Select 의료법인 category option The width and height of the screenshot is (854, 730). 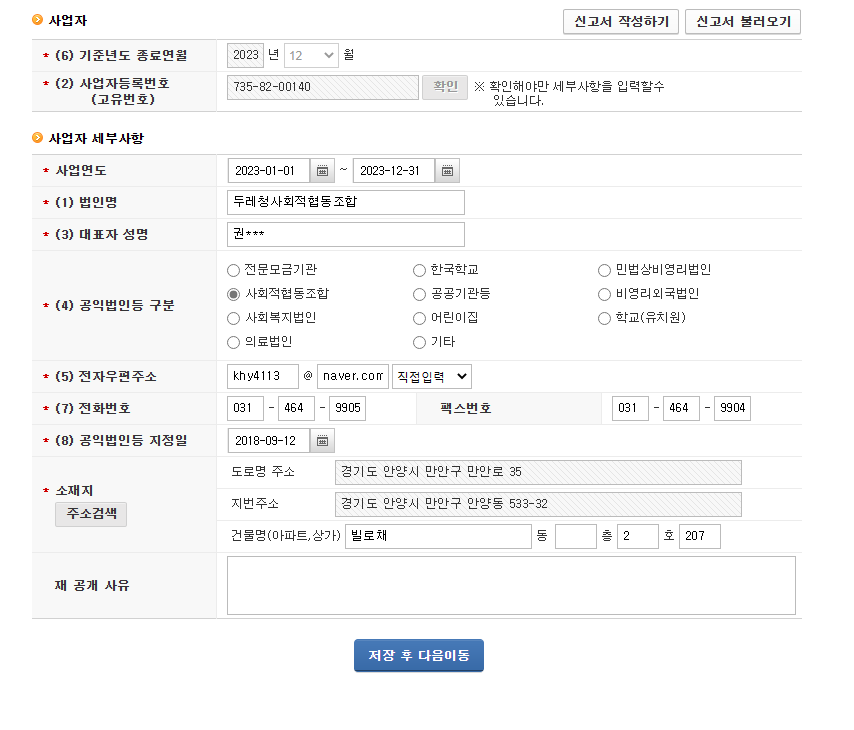[234, 342]
